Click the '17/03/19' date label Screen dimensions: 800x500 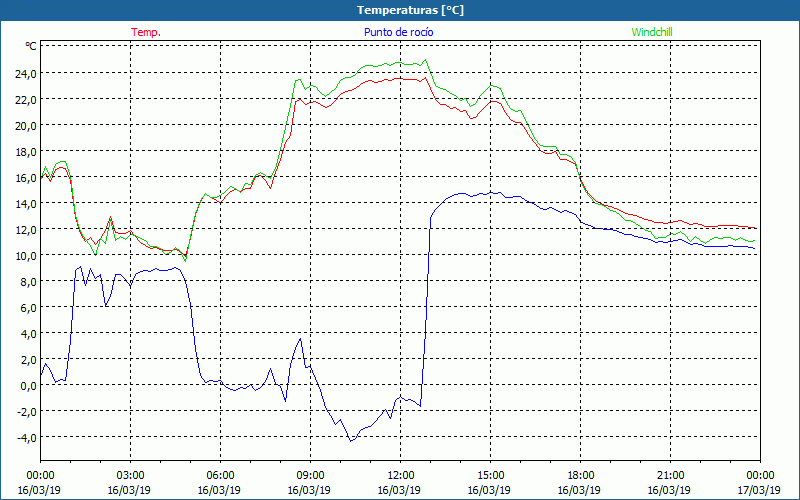[x=759, y=490]
